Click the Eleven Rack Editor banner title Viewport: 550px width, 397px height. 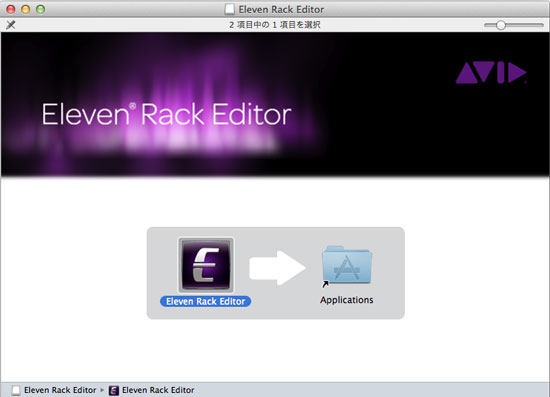coord(167,114)
